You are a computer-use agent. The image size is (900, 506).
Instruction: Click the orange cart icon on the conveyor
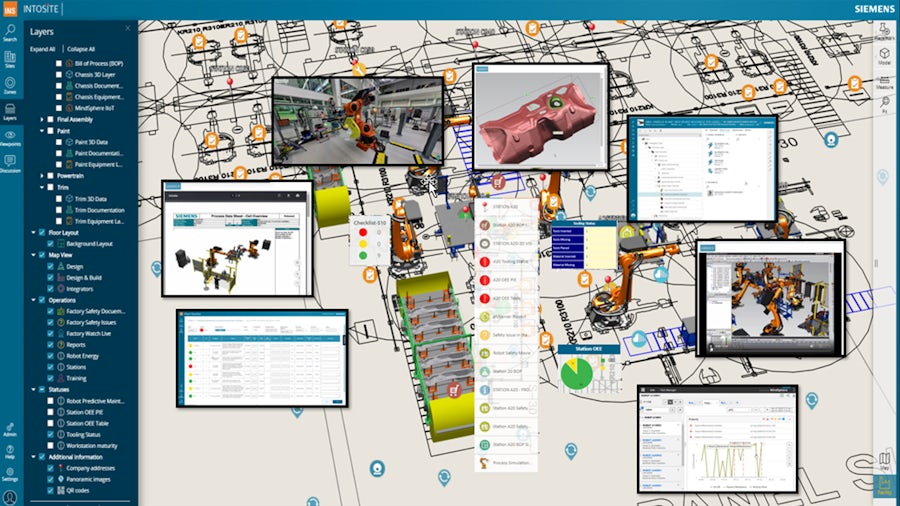[455, 391]
